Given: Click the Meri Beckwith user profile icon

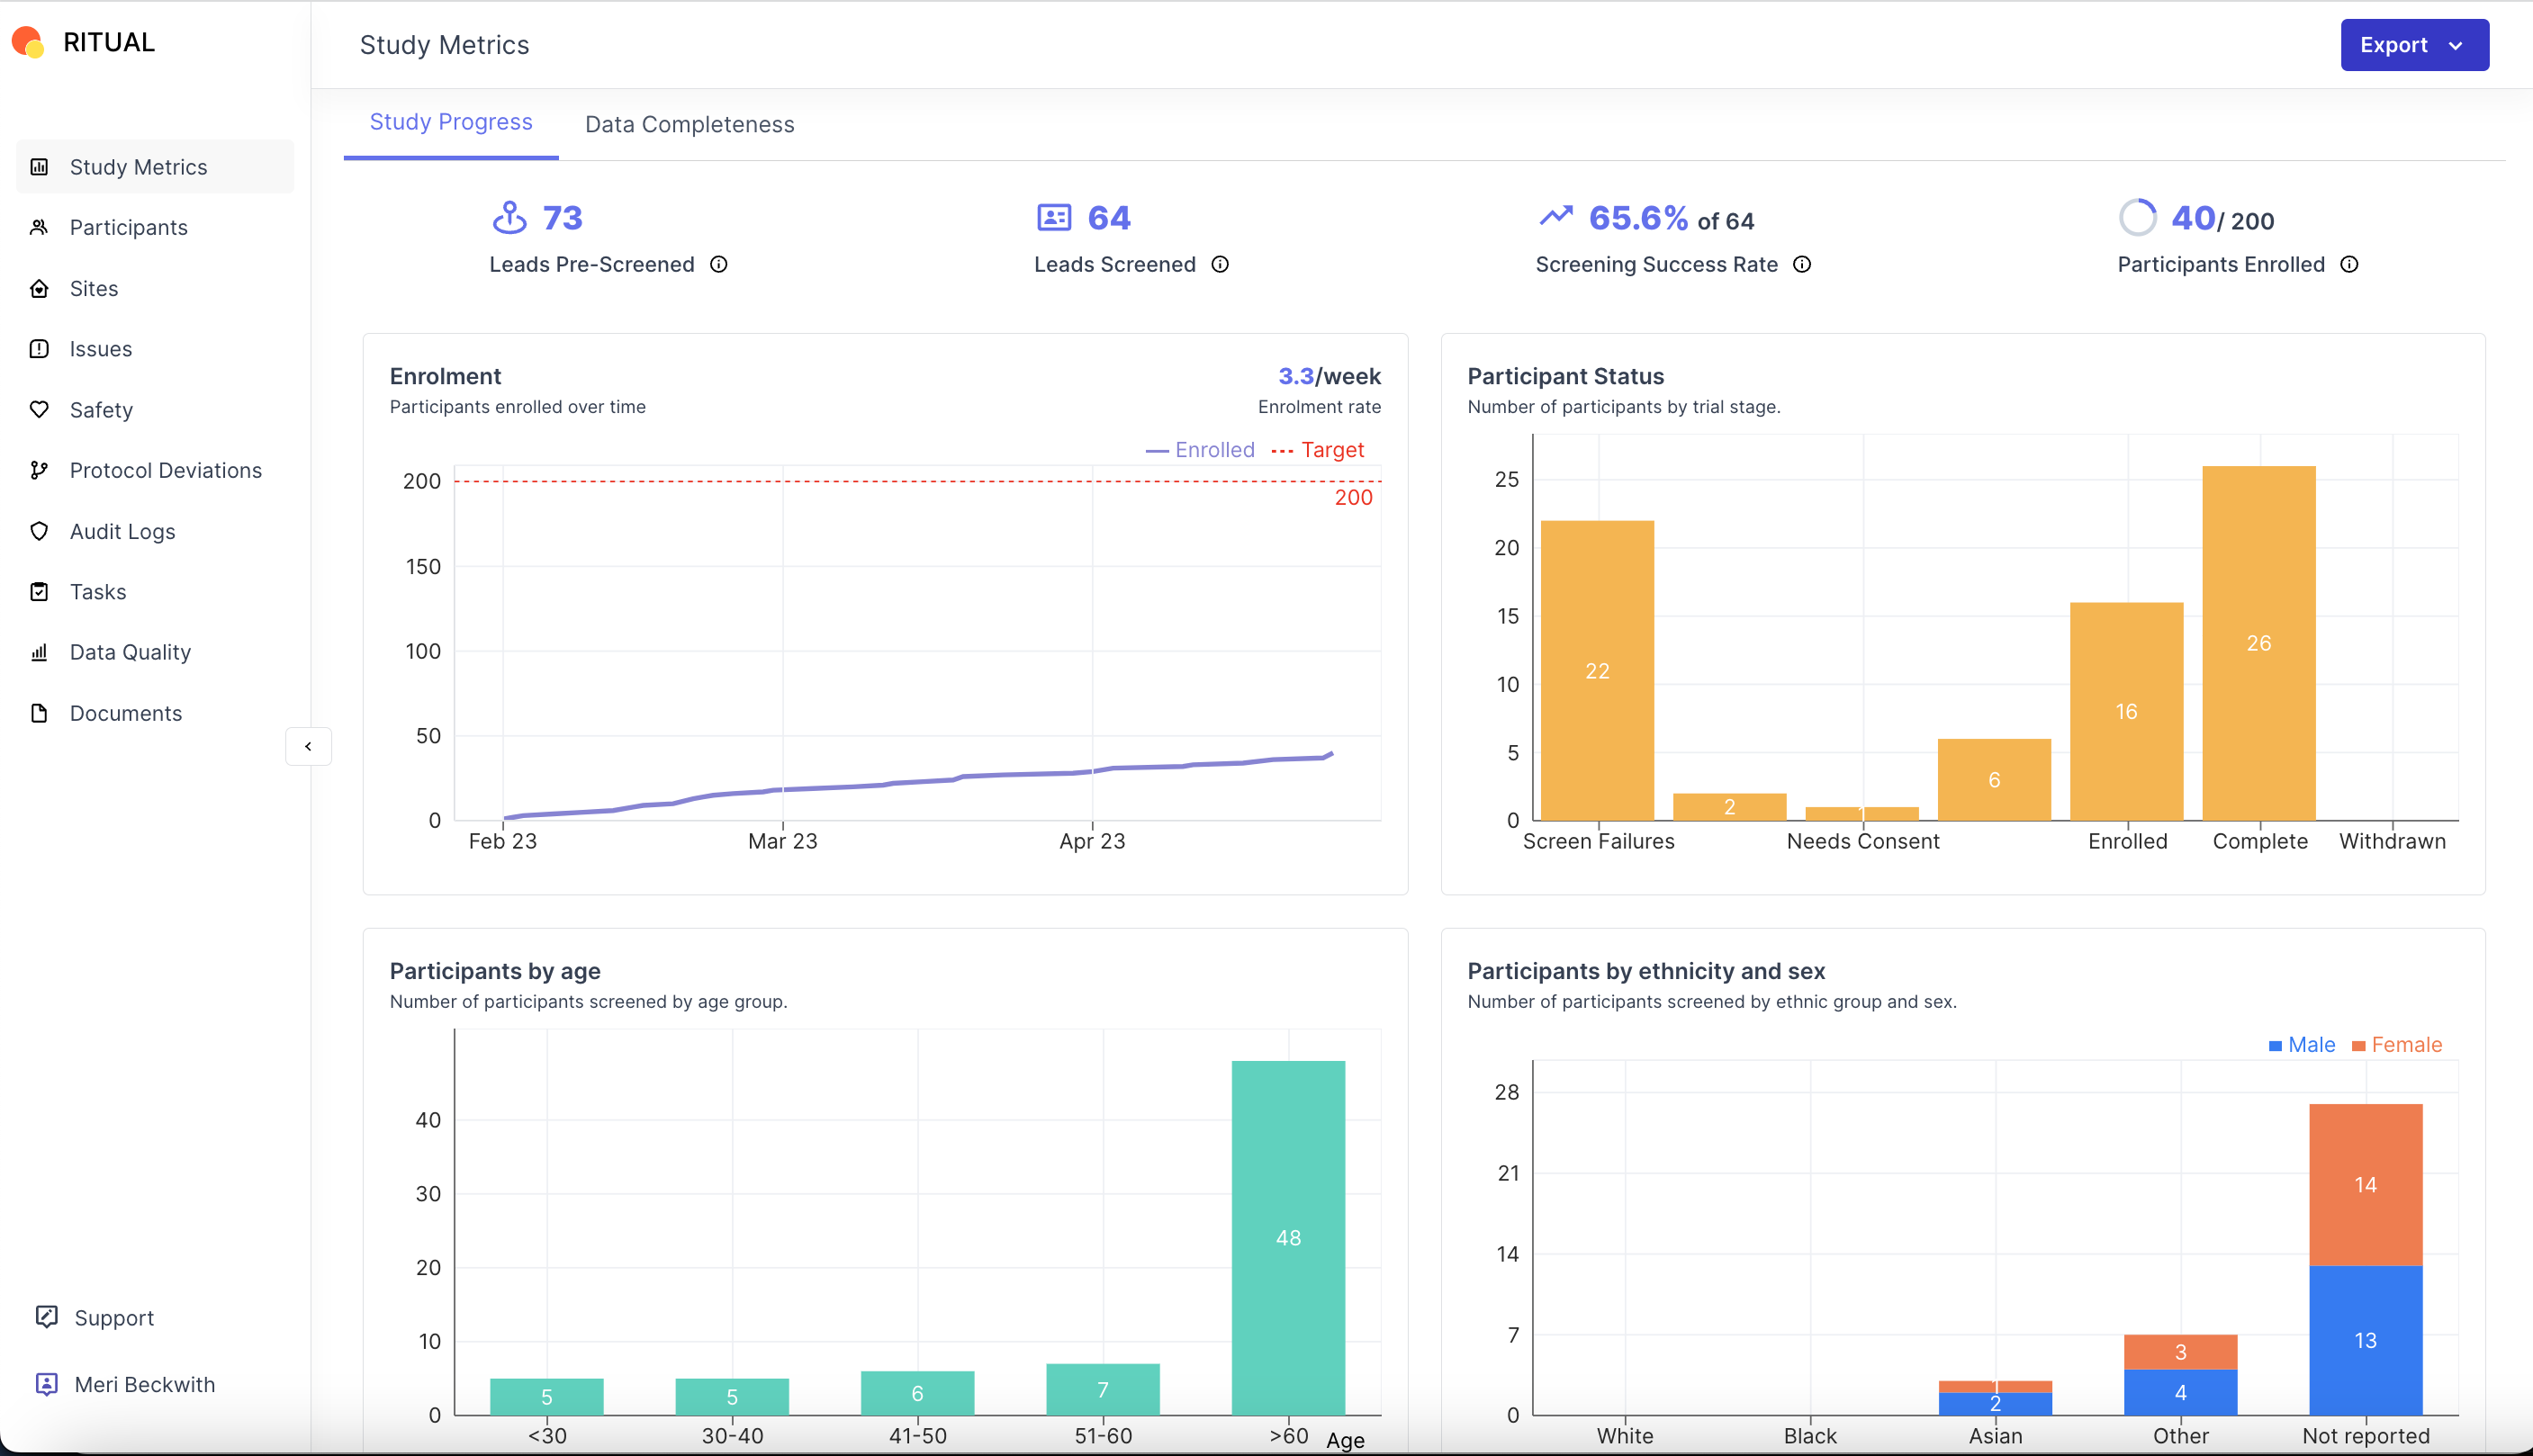Looking at the screenshot, I should pos(47,1383).
